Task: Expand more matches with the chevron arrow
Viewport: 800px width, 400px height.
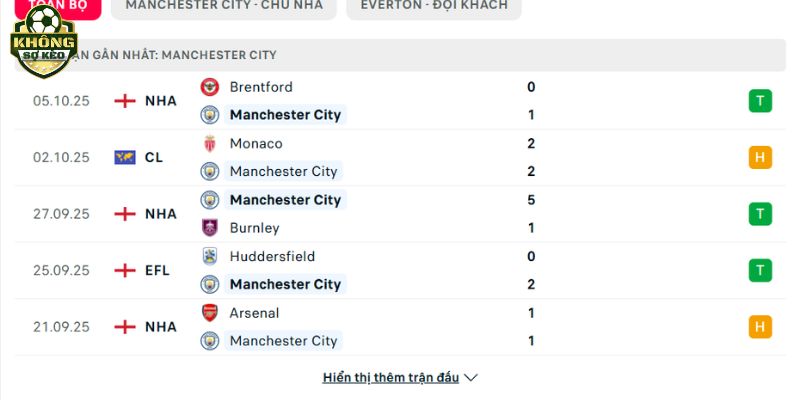Action: [x=472, y=378]
